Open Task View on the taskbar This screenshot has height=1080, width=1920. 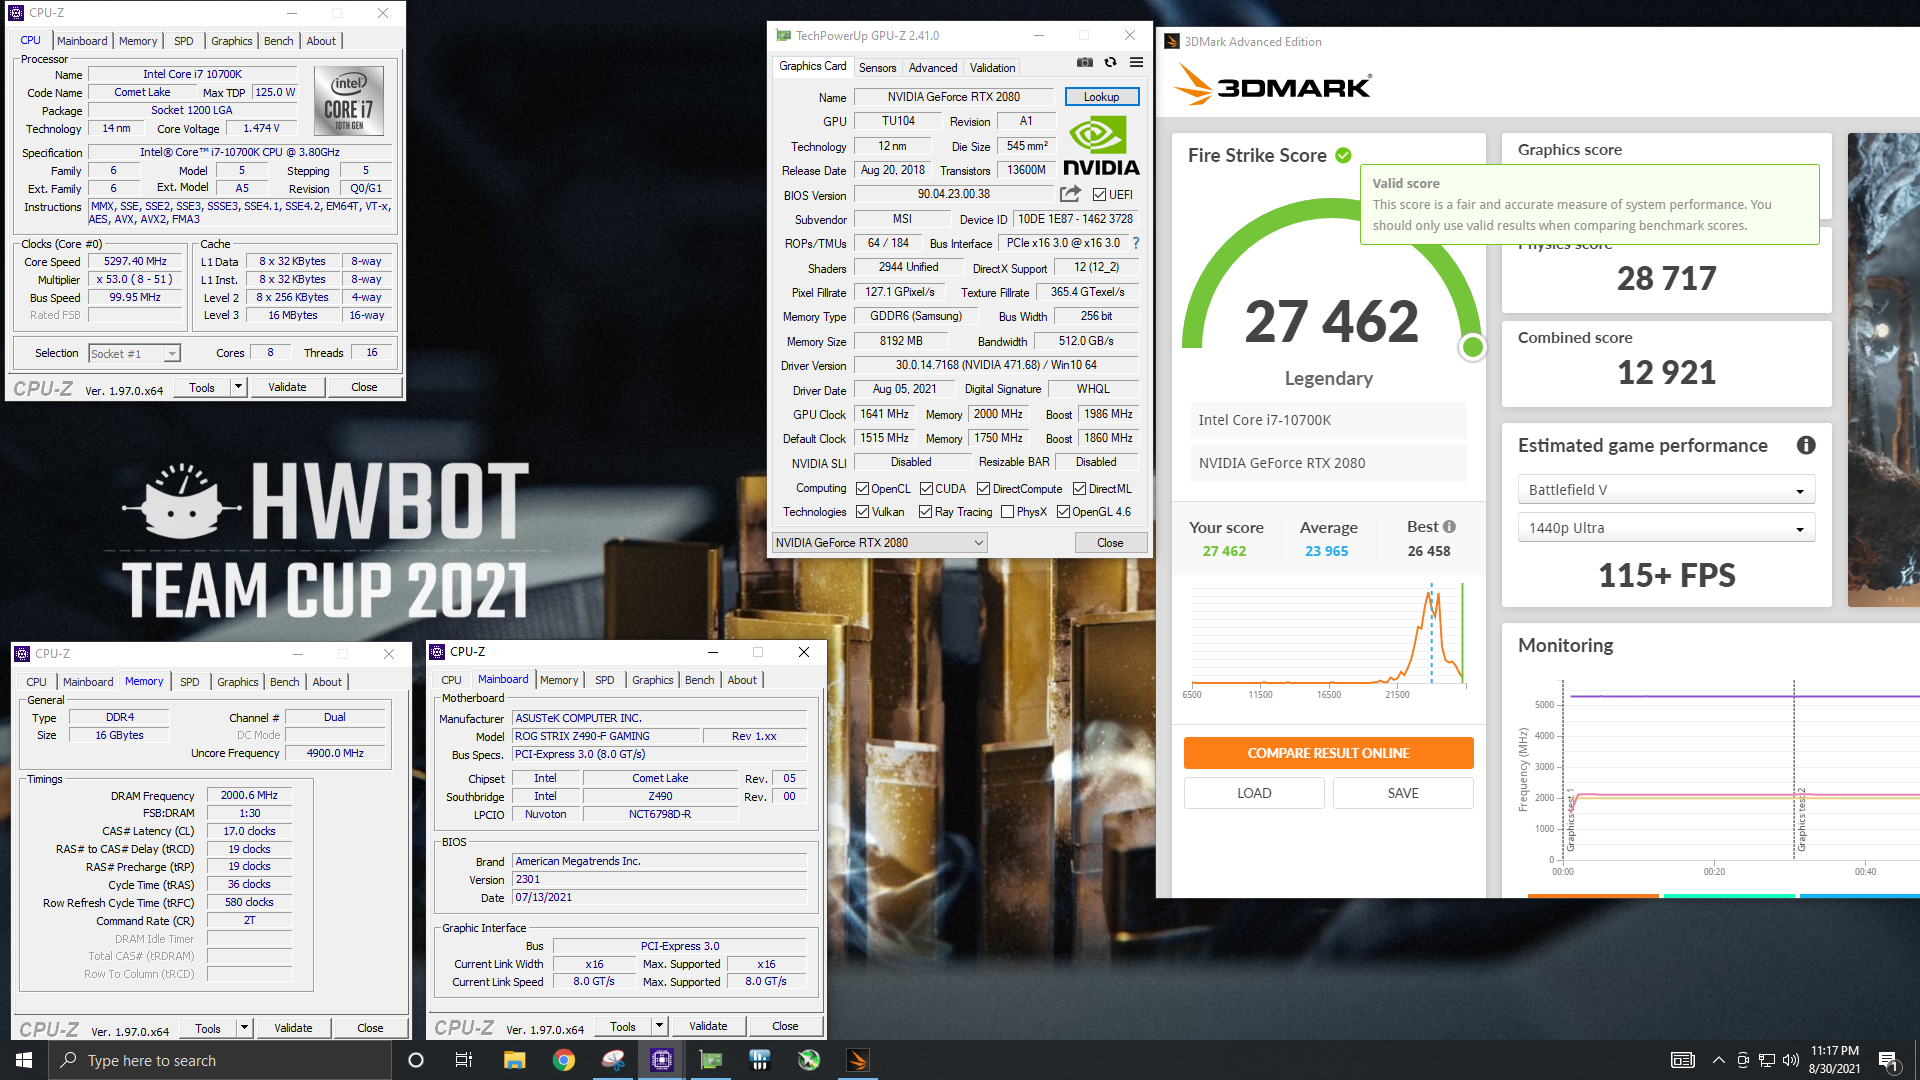coord(464,1060)
